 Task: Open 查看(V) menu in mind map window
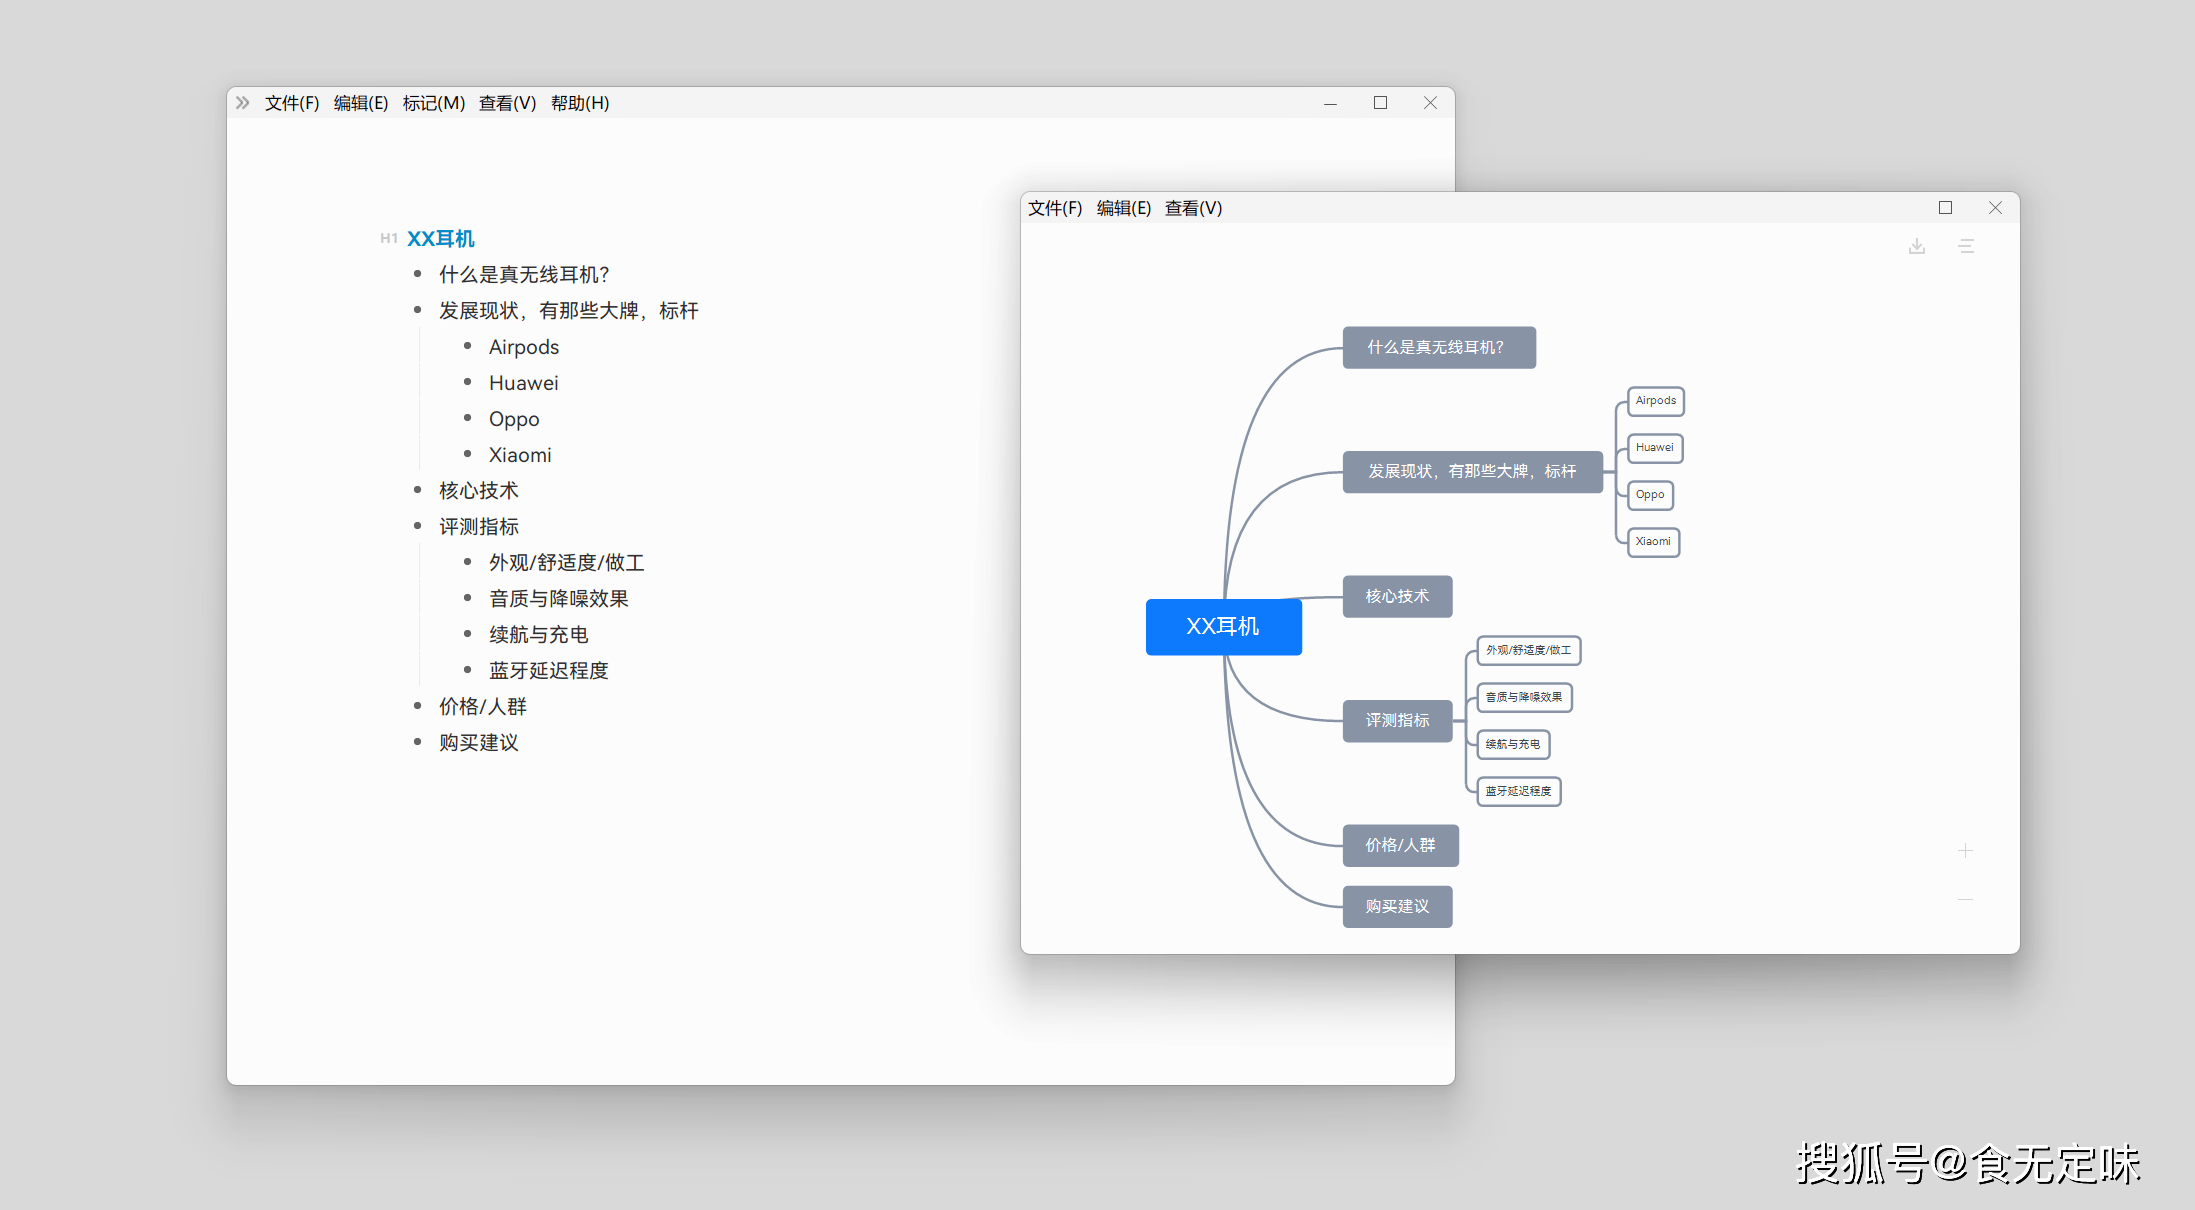(x=1193, y=208)
